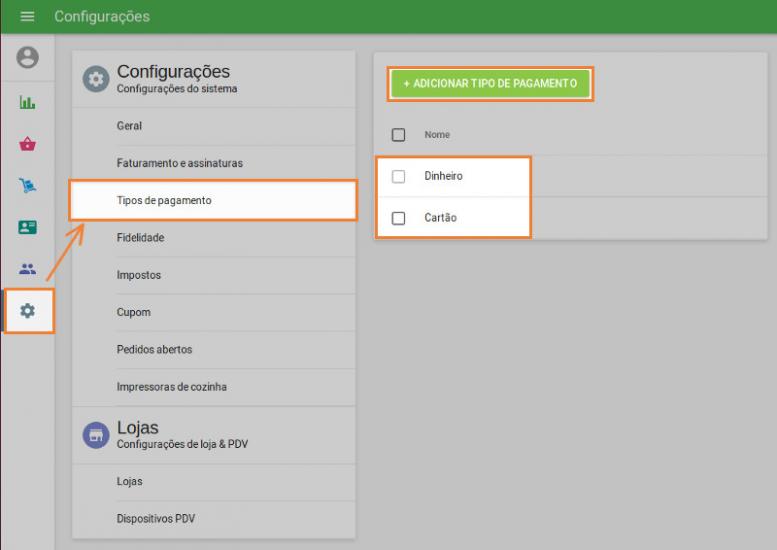
Task: Open the user account profile icon
Action: click(x=27, y=57)
